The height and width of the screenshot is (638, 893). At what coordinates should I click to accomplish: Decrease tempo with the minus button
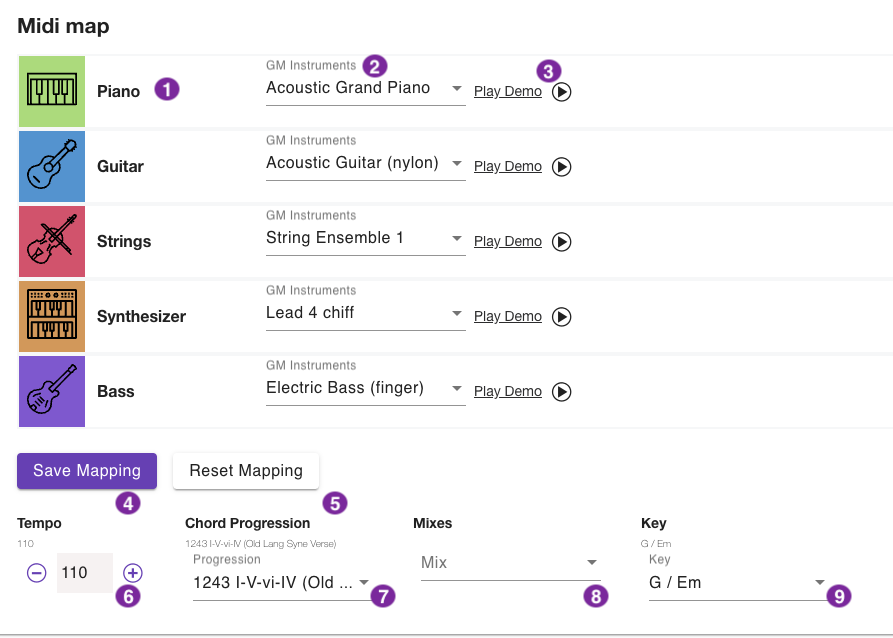(x=37, y=573)
